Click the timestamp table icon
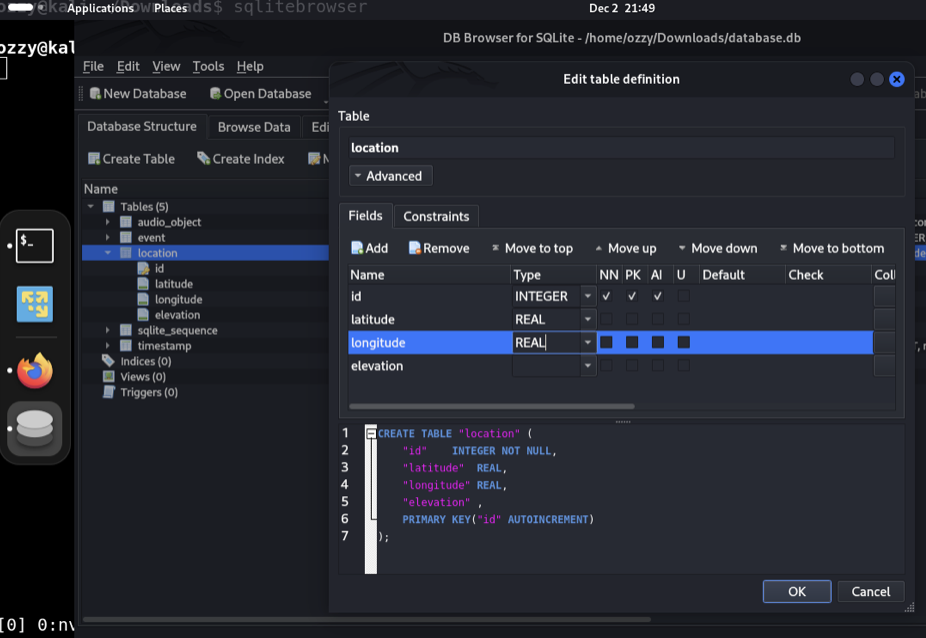This screenshot has height=638, width=926. (126, 346)
